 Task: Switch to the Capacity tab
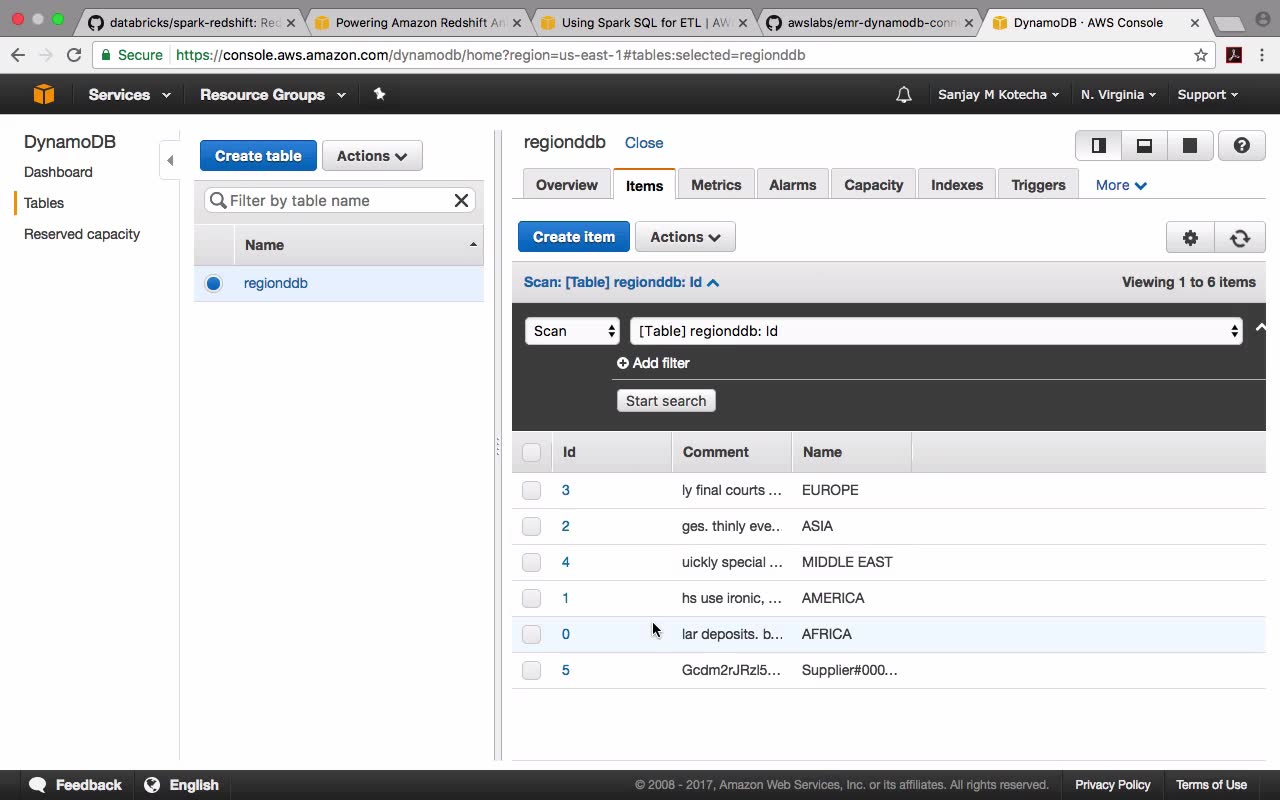click(874, 185)
